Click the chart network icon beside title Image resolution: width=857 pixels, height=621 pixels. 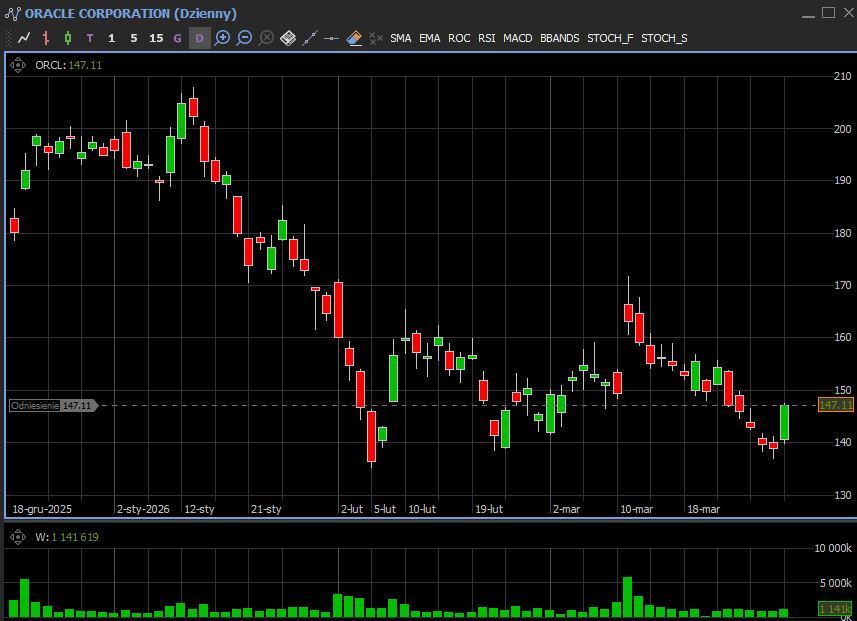tap(14, 14)
